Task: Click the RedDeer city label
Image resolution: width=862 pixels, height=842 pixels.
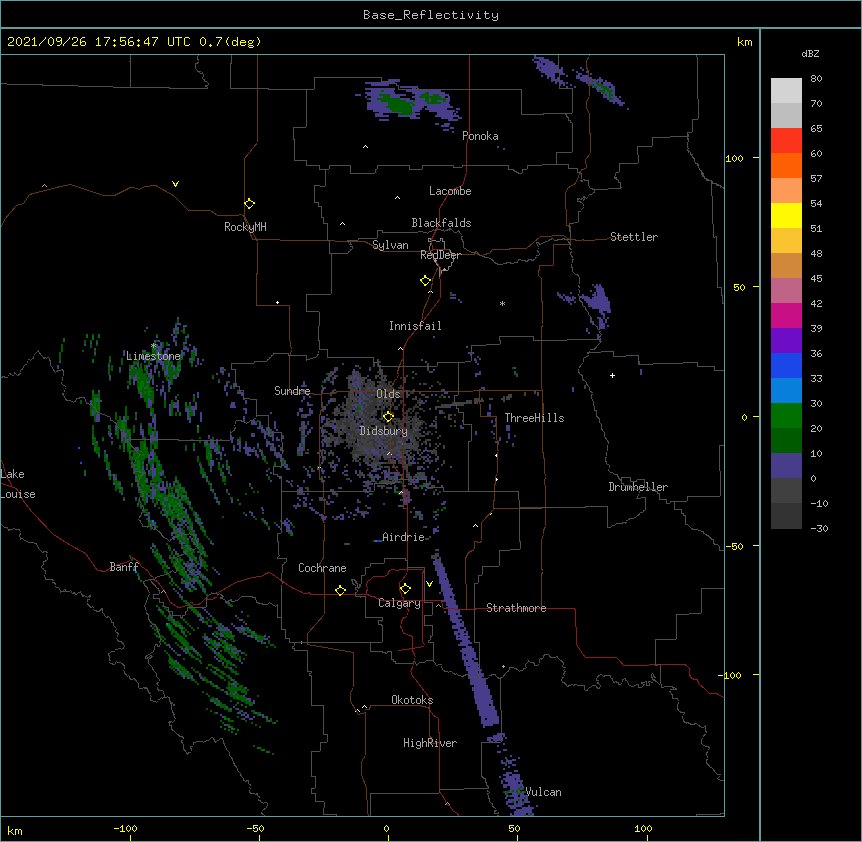Action: tap(440, 255)
